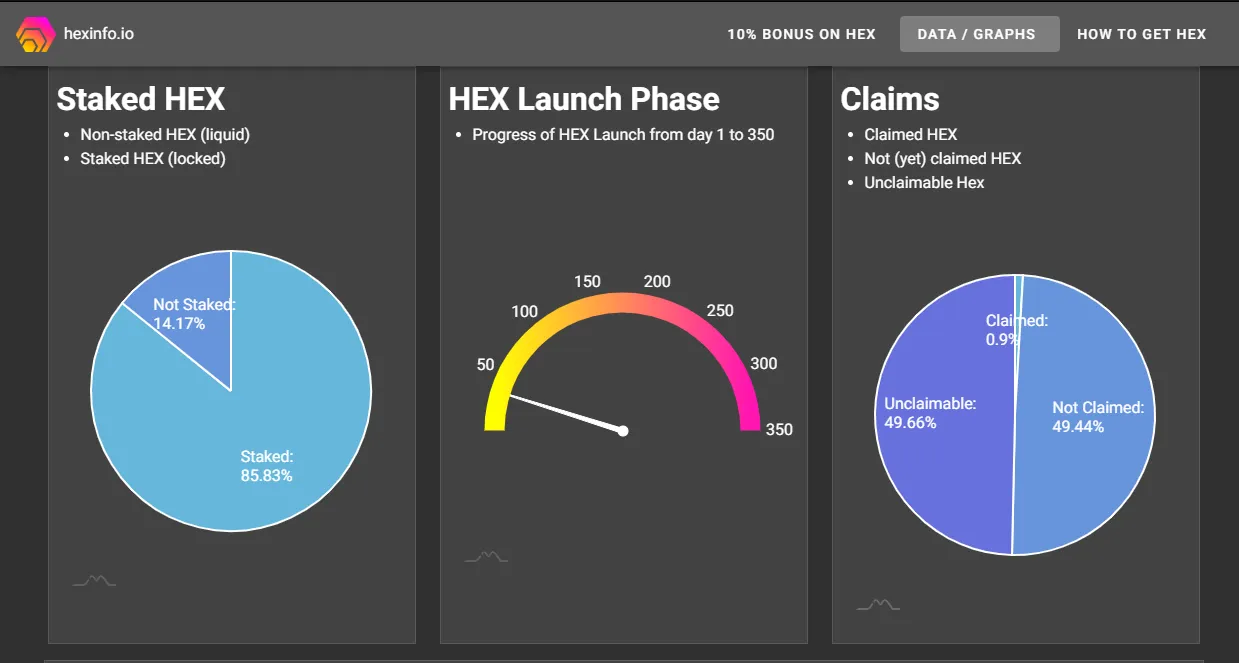Click the chart icon under HEX Launch gauge
The height and width of the screenshot is (663, 1239).
click(486, 556)
